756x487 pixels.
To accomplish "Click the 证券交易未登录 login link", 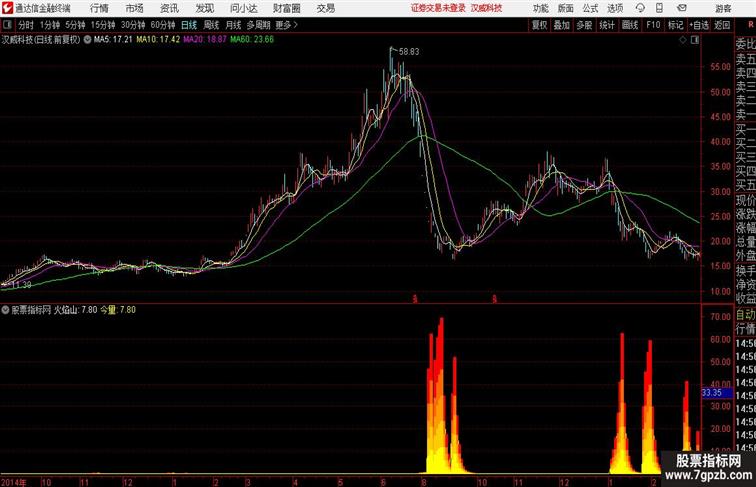I will 438,8.
